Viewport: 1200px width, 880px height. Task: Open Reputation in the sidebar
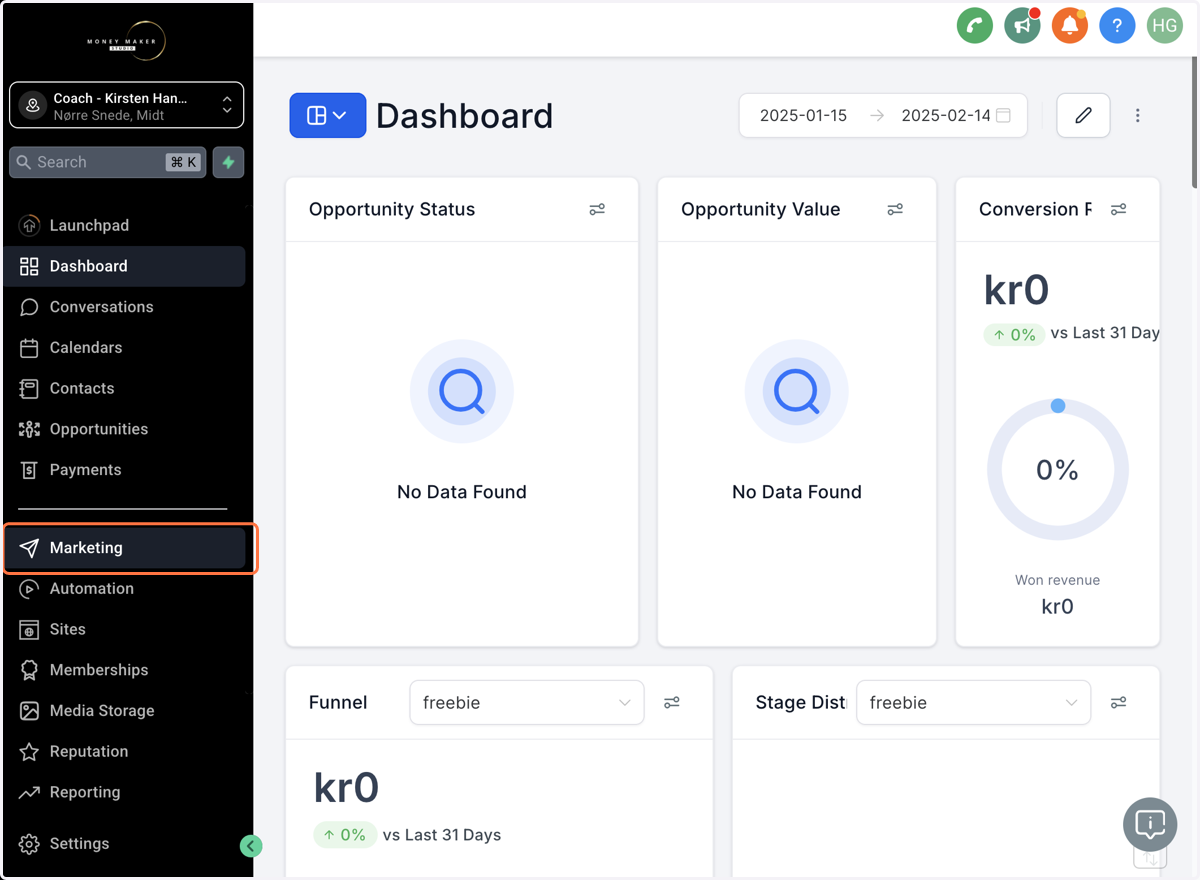(126, 752)
